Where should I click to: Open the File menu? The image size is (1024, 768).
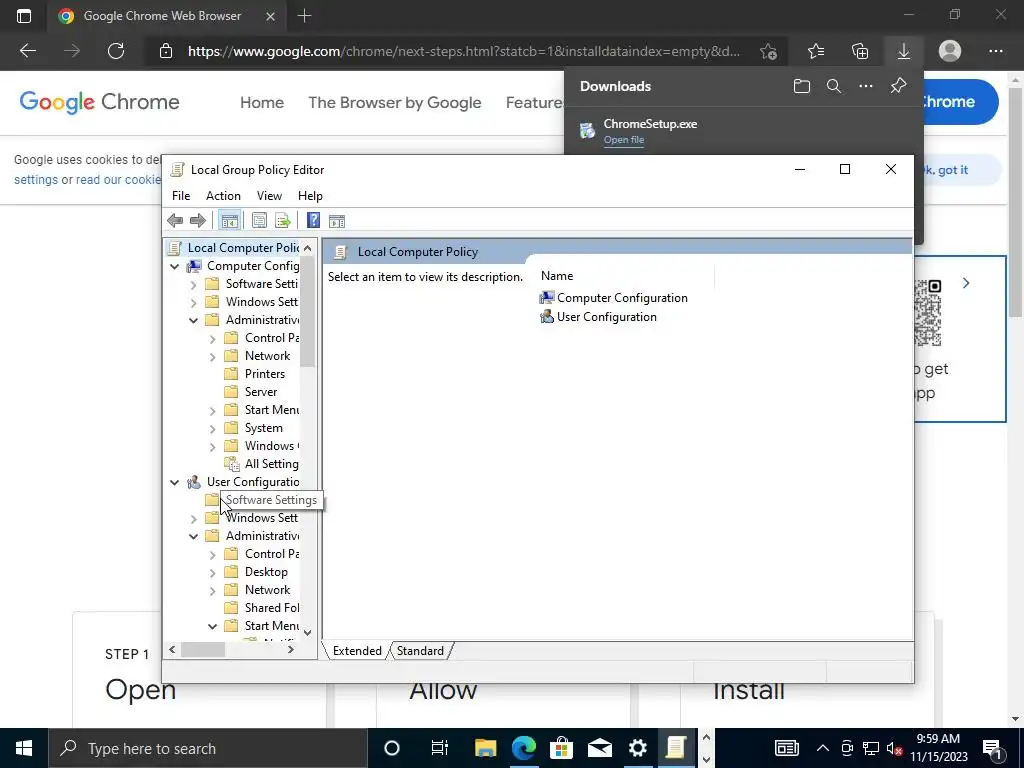click(181, 196)
